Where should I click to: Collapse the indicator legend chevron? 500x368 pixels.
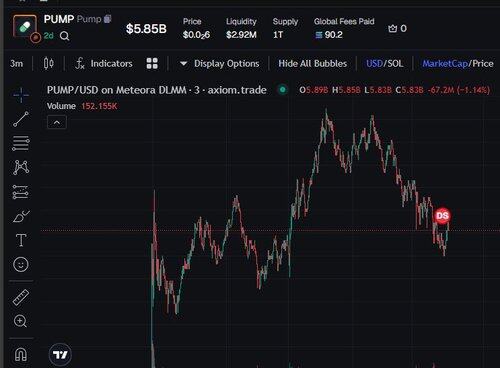pos(57,122)
